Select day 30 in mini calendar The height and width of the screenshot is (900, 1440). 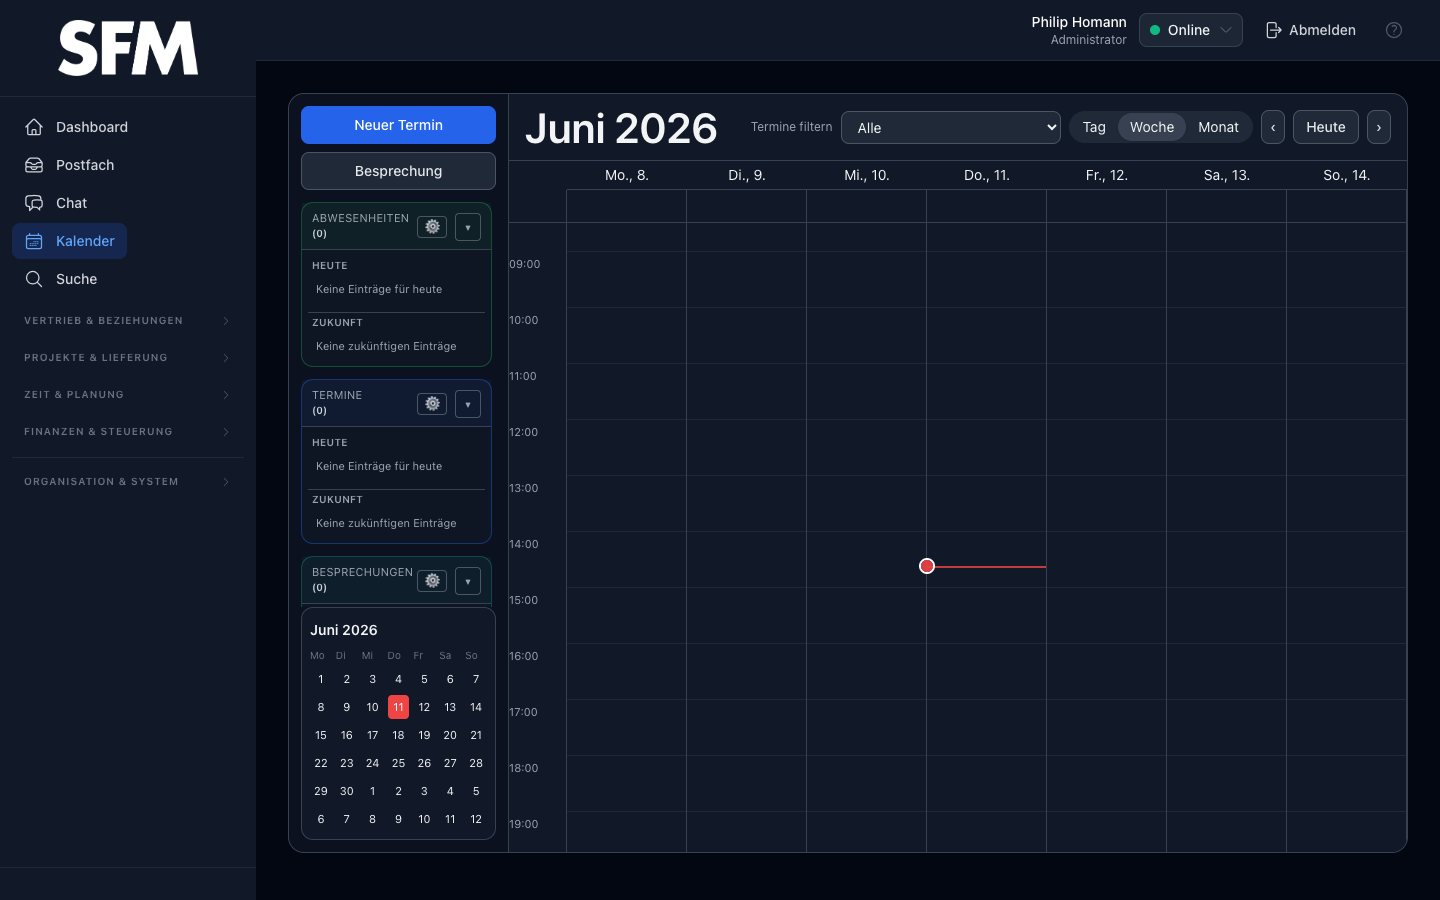(x=347, y=791)
